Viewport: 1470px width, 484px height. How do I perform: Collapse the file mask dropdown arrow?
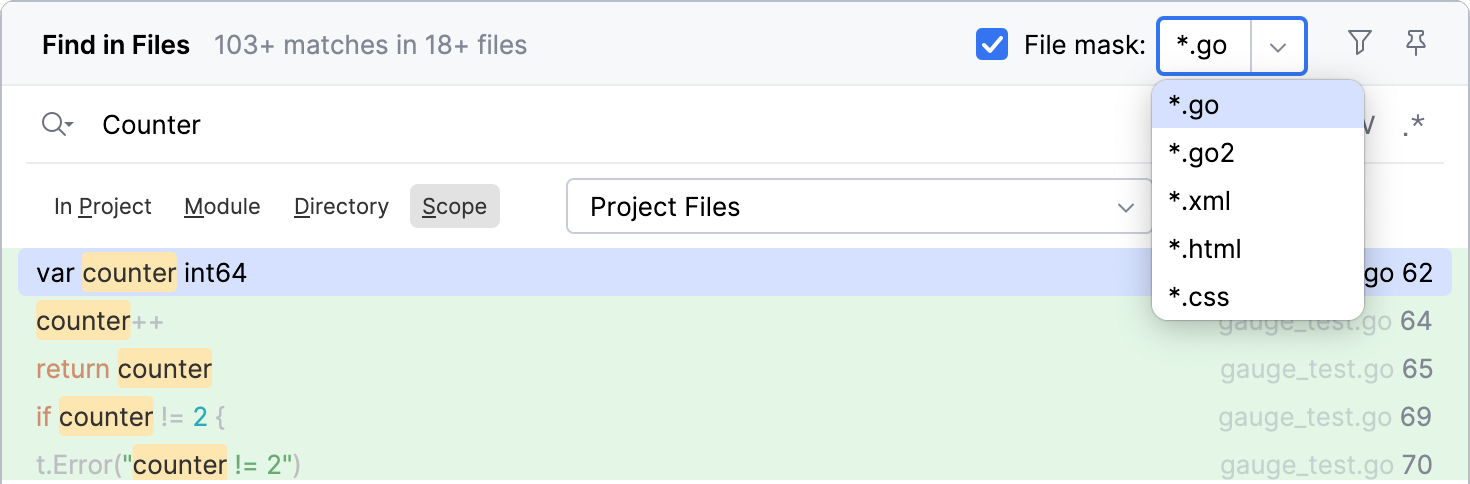click(x=1278, y=47)
